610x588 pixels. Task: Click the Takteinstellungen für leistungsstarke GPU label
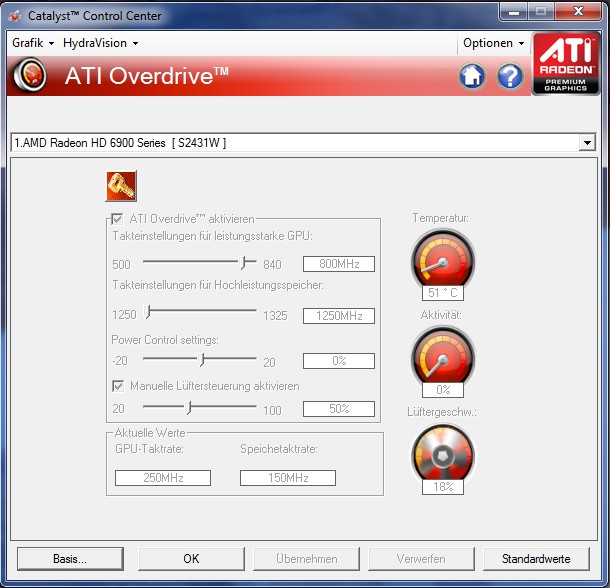click(x=212, y=236)
